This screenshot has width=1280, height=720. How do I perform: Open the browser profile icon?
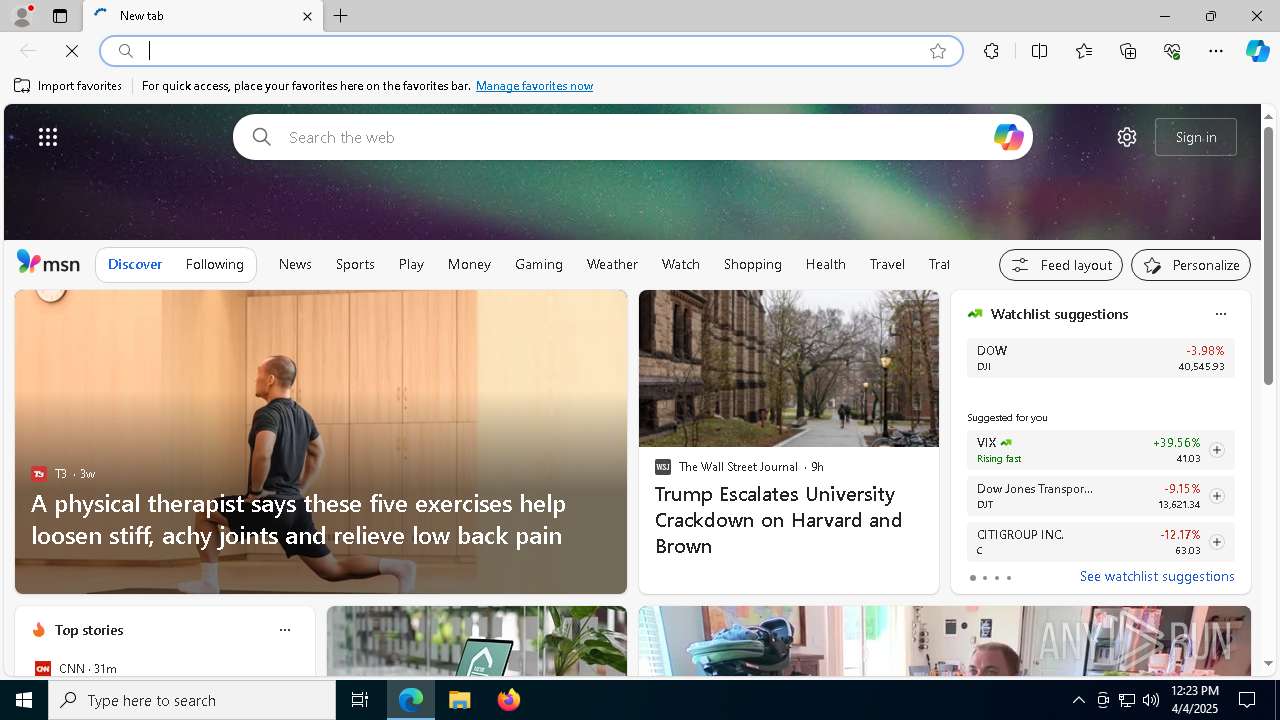click(21, 16)
